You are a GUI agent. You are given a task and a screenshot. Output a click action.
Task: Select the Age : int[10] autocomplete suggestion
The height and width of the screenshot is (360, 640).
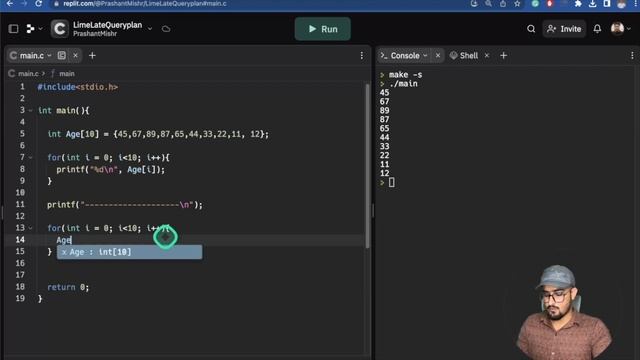click(x=129, y=252)
